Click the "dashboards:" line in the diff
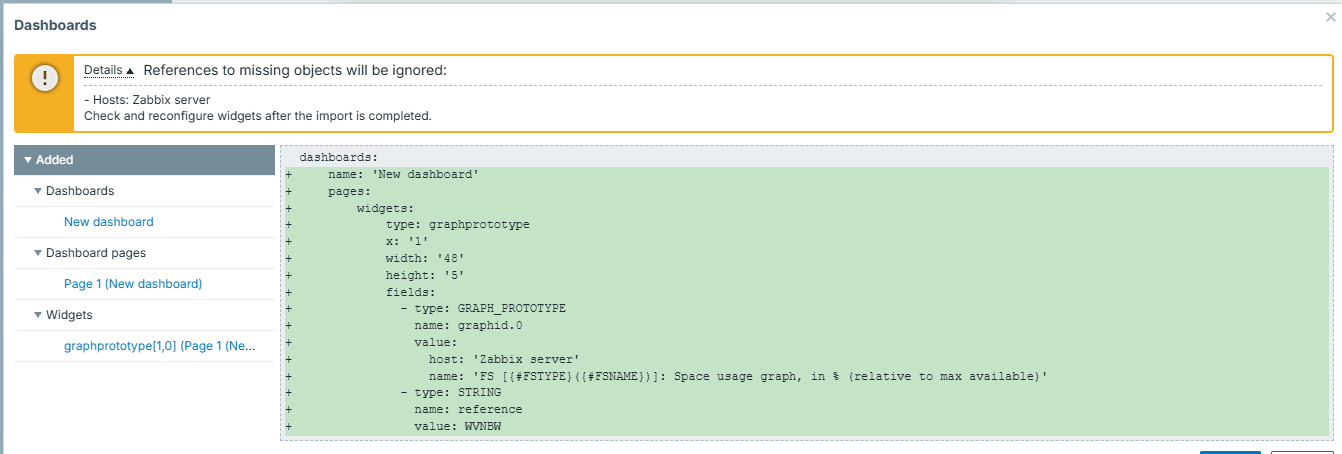 (339, 158)
